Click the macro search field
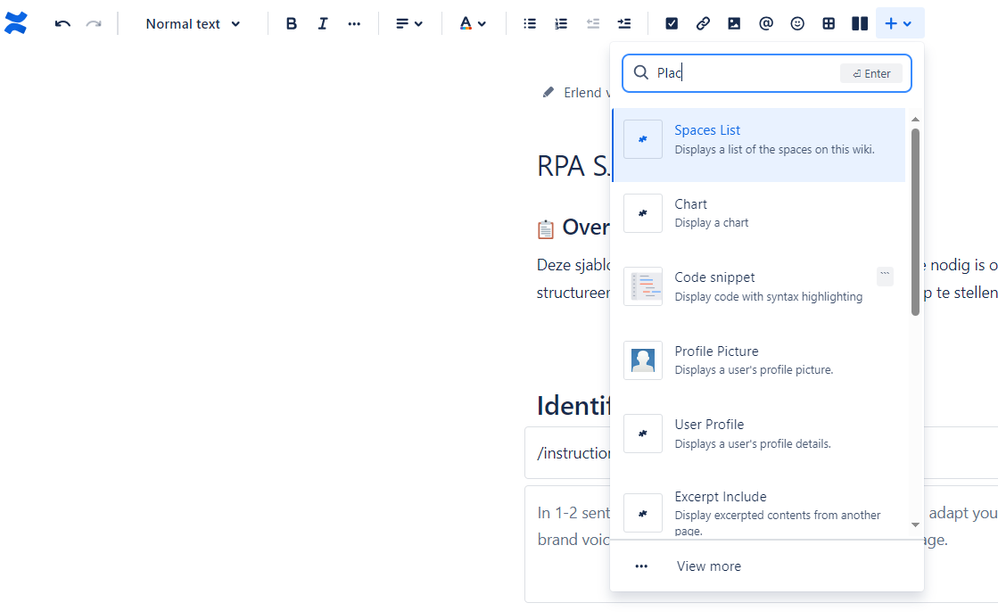 pyautogui.click(x=766, y=73)
